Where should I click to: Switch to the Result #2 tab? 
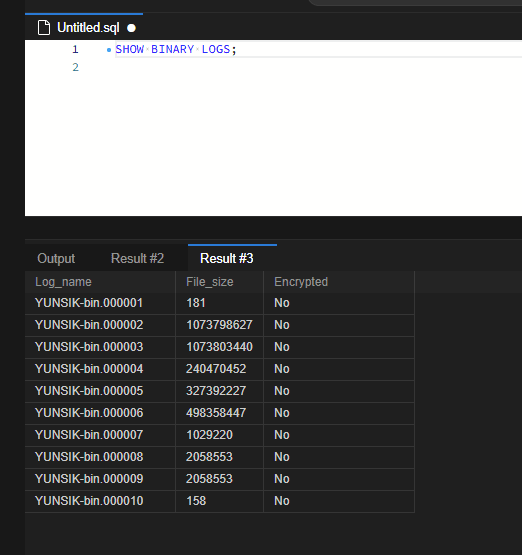tap(137, 258)
